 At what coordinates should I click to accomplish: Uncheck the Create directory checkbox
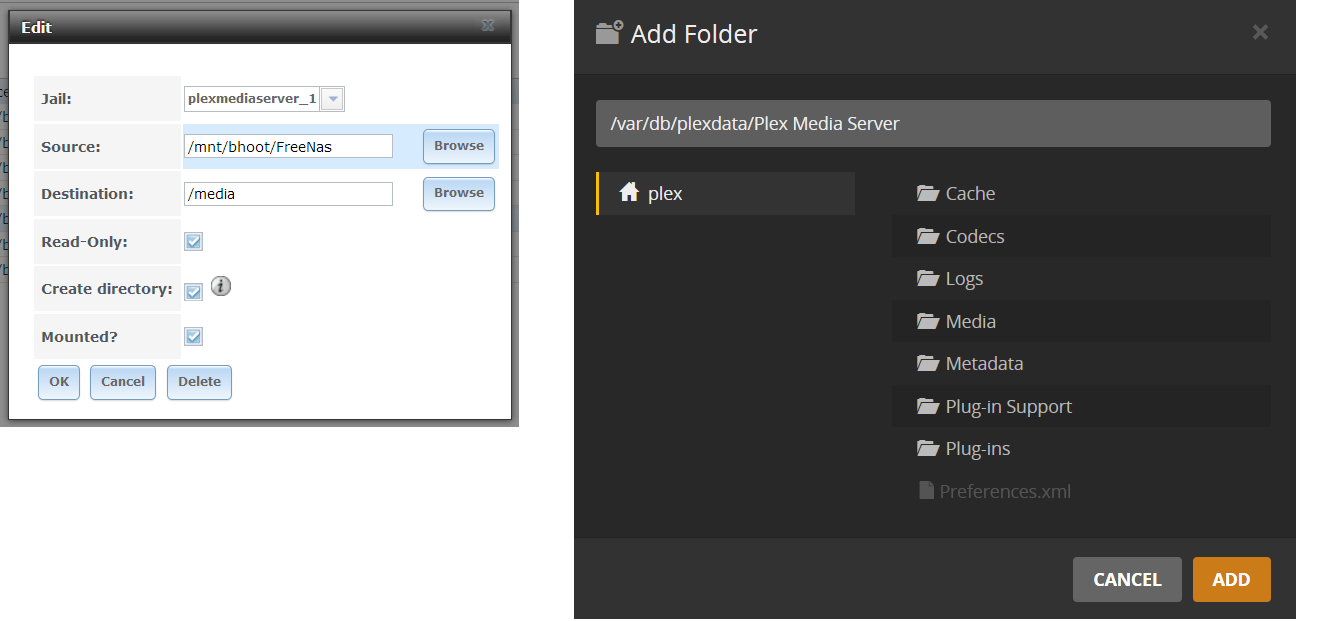(x=194, y=291)
